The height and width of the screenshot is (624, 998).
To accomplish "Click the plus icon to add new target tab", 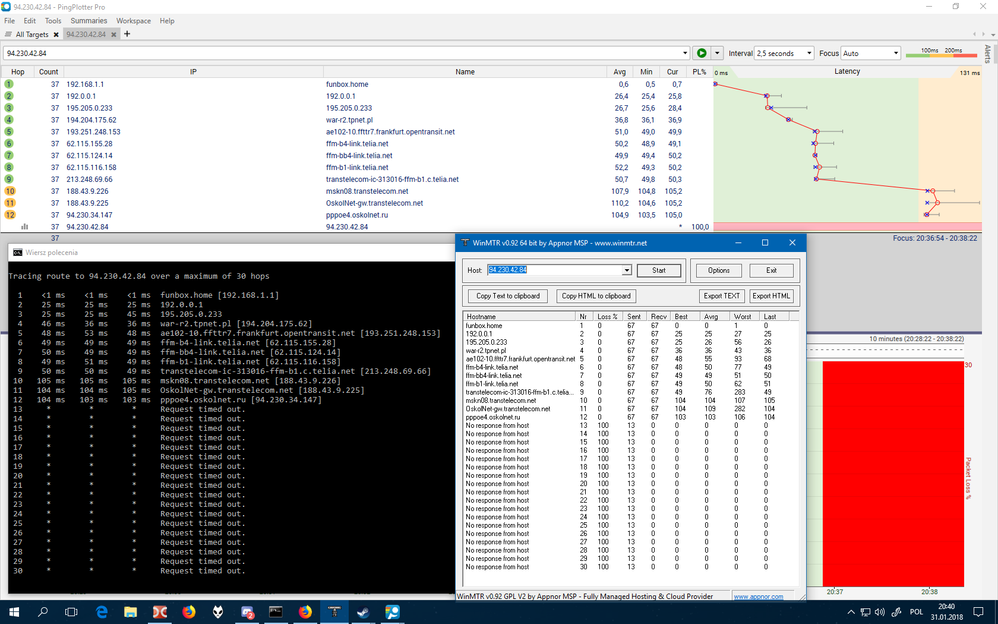I will (126, 33).
